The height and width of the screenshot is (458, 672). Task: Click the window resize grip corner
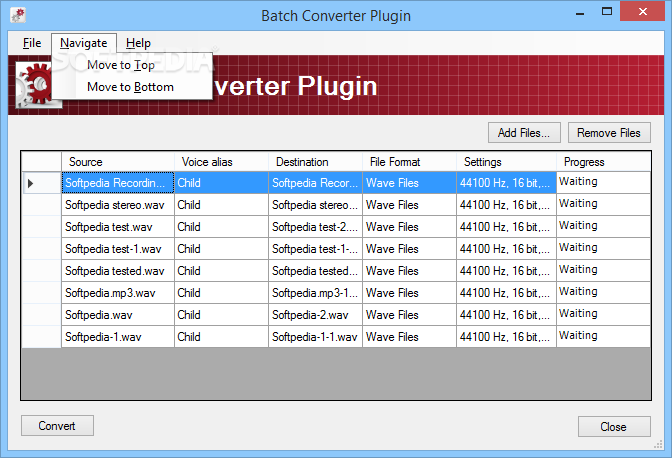[658, 445]
